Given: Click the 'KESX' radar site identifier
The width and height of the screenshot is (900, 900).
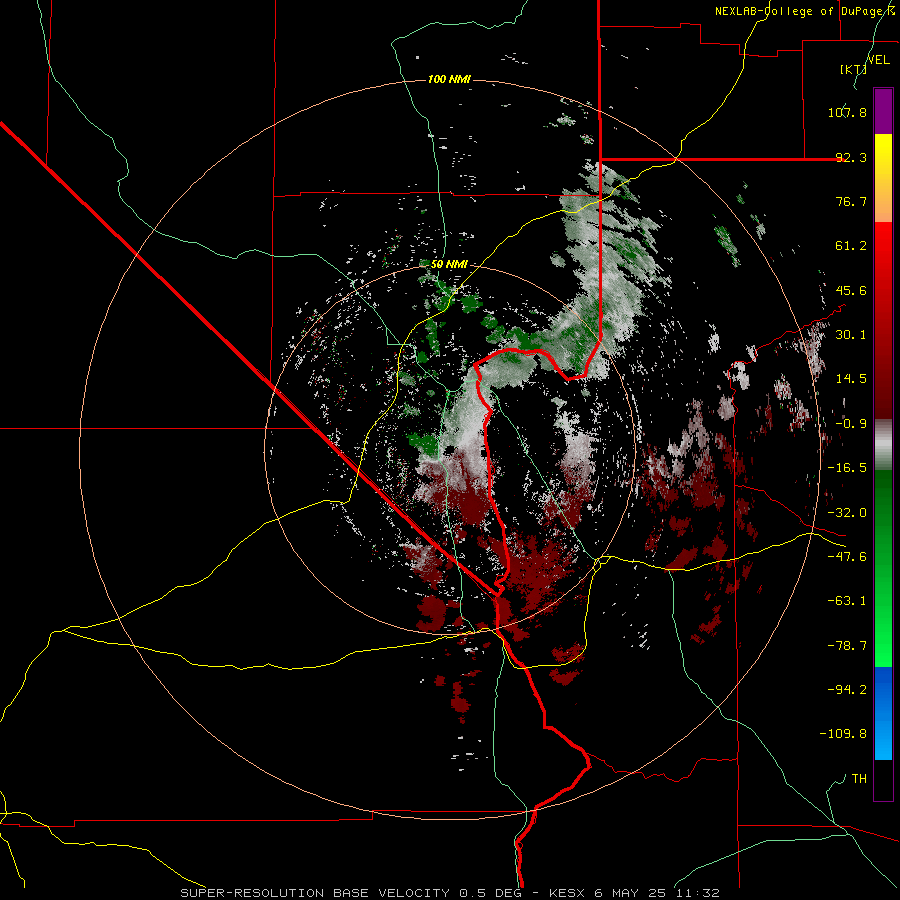Looking at the screenshot, I should pyautogui.click(x=568, y=893).
